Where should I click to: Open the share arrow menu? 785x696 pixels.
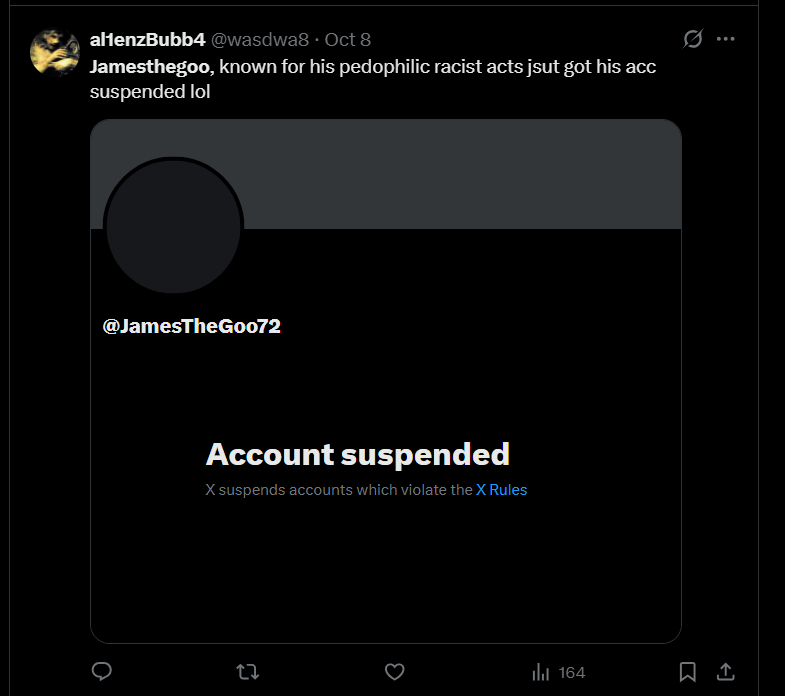727,671
